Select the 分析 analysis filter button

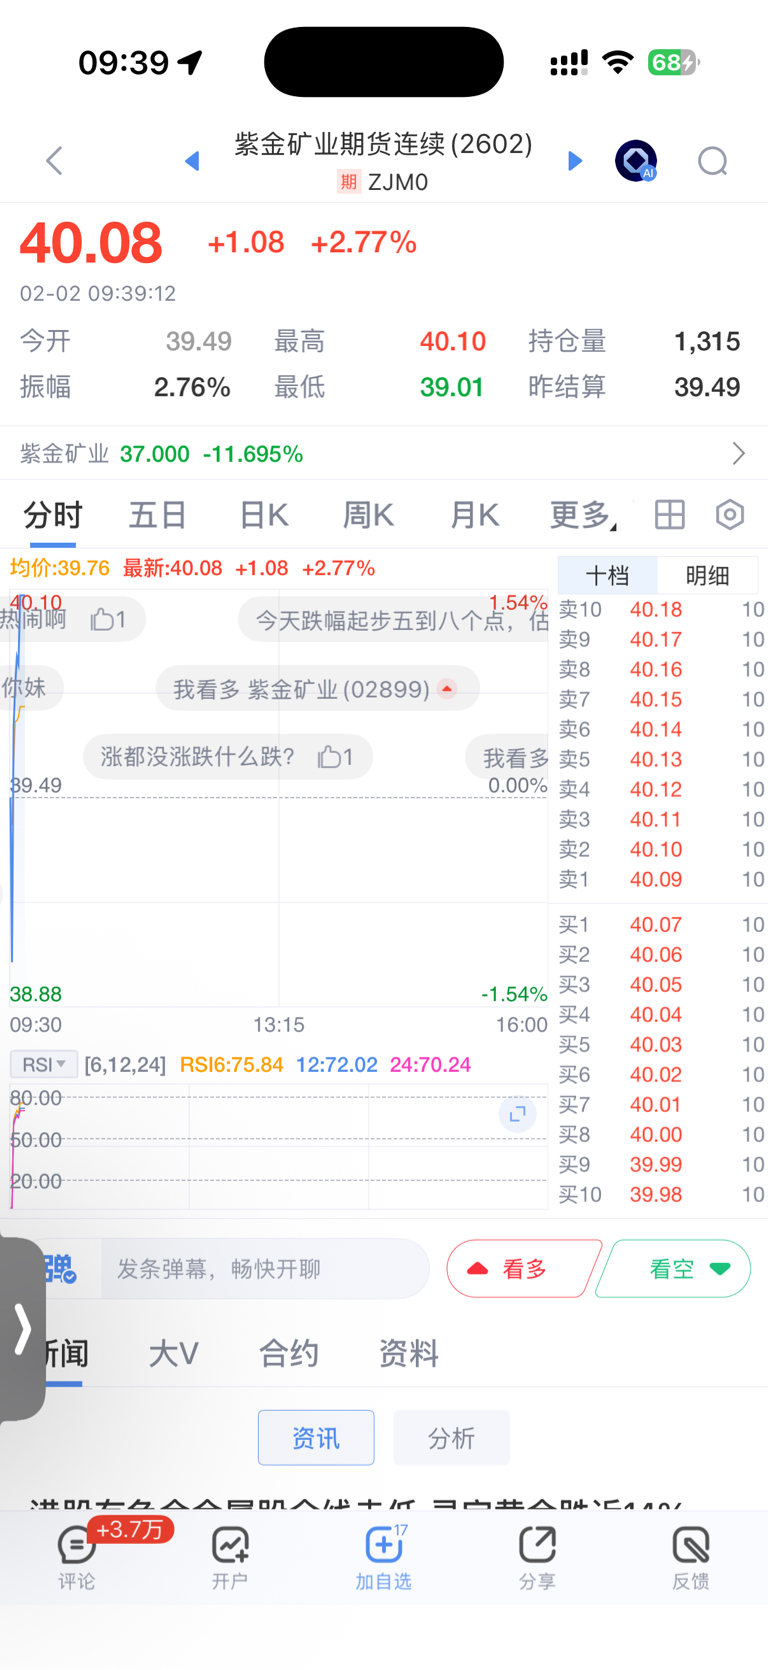[x=452, y=1438]
